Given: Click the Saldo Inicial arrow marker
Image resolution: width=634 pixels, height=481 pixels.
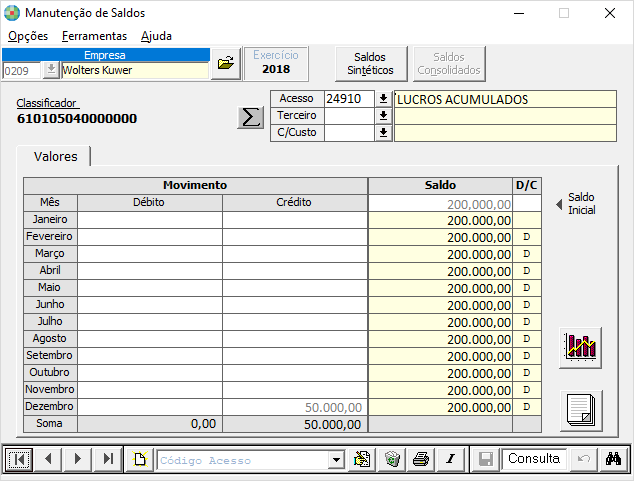Looking at the screenshot, I should (x=559, y=205).
